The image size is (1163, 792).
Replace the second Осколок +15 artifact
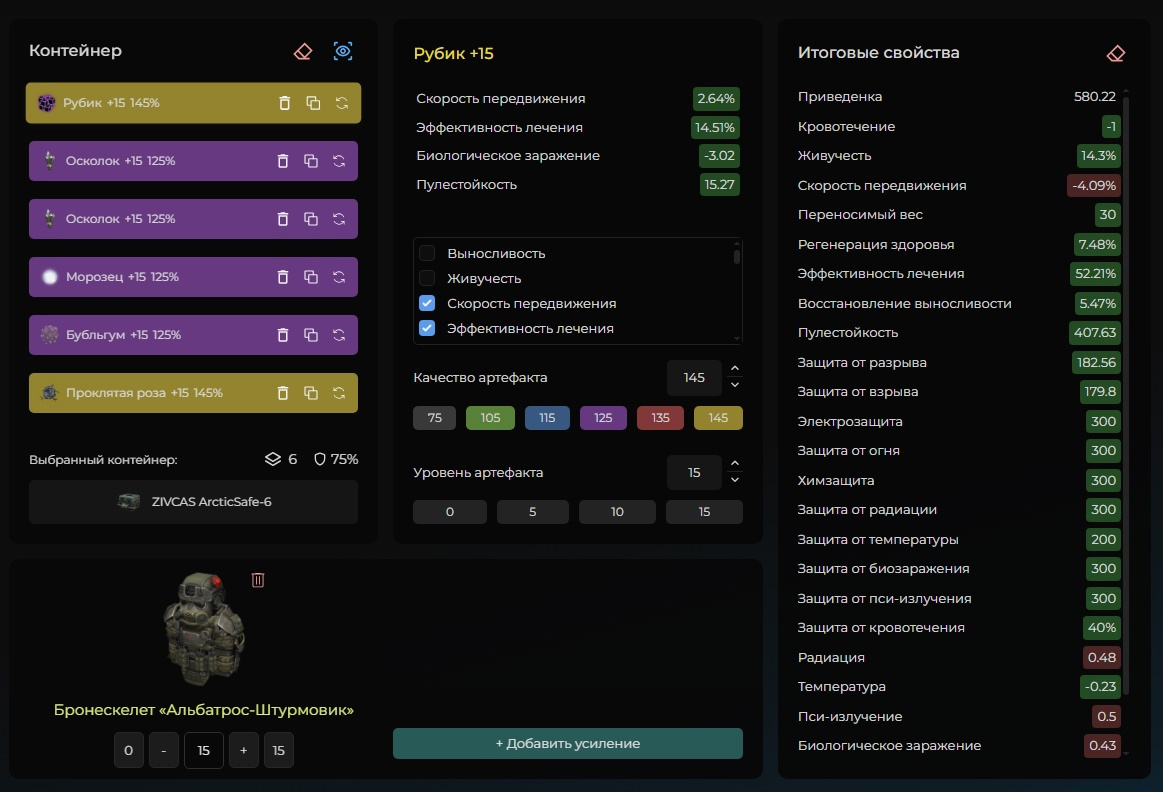[x=339, y=219]
